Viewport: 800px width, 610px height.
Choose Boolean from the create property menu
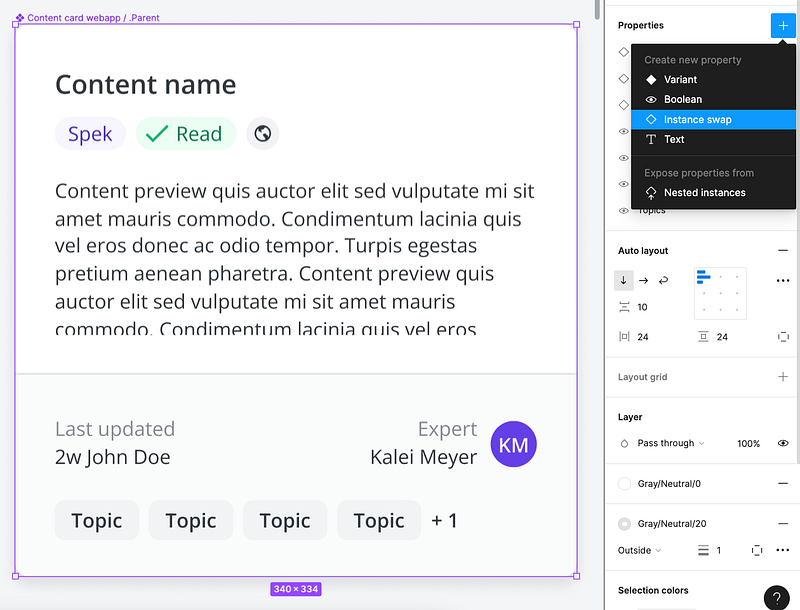coord(713,99)
